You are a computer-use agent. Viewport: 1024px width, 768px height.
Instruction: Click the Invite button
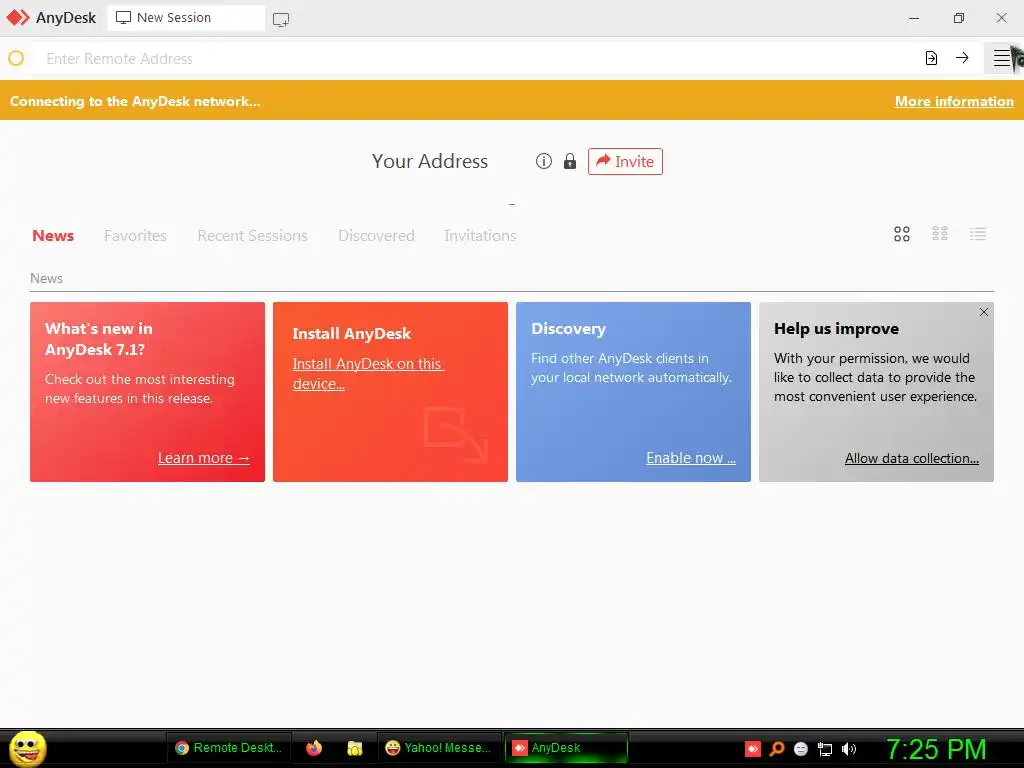(x=625, y=161)
